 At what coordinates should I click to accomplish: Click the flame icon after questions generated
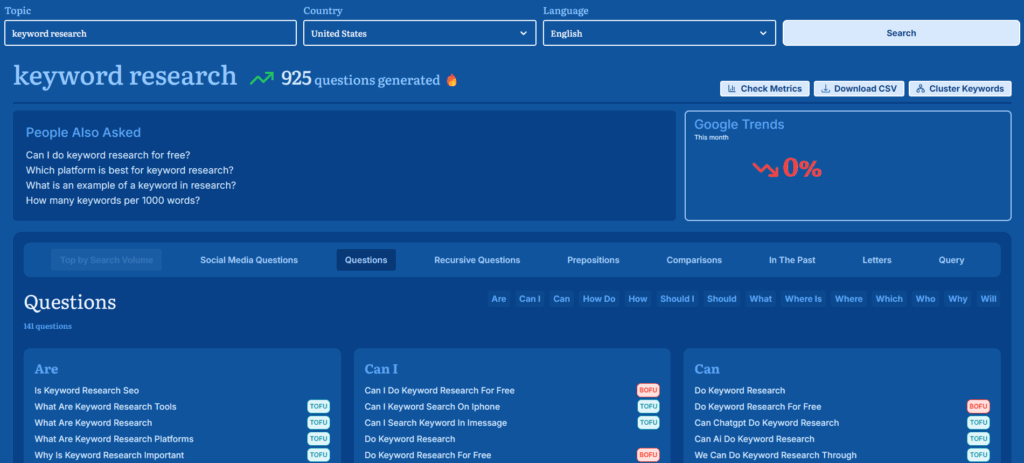tap(451, 80)
